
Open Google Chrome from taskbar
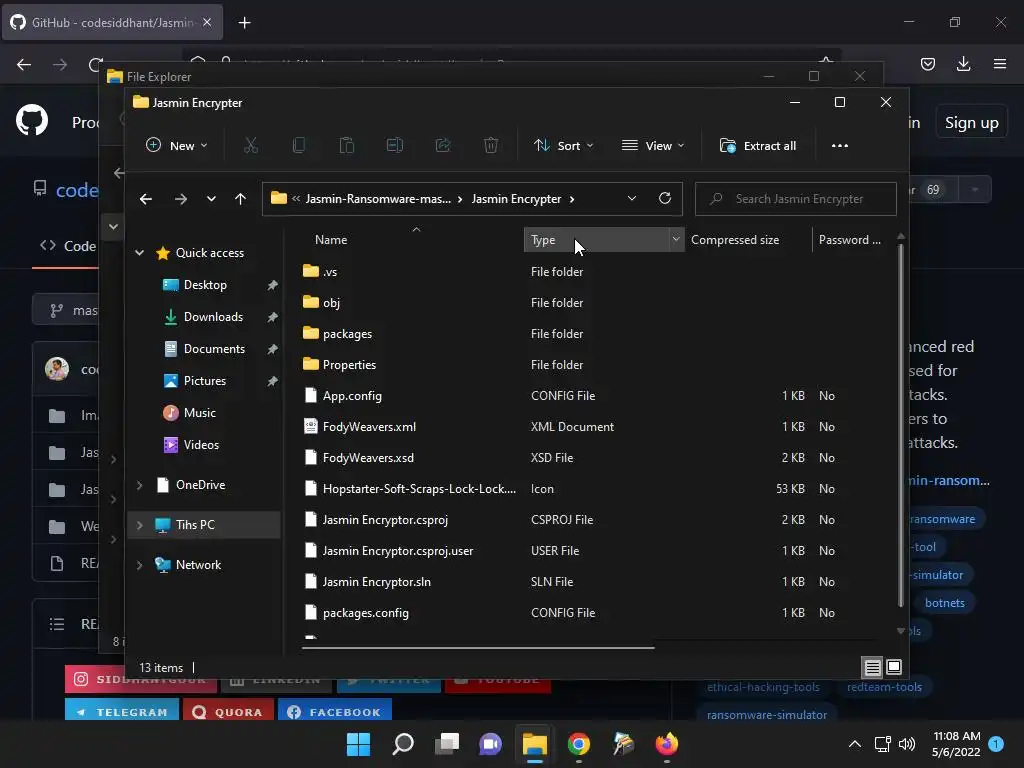(x=579, y=744)
